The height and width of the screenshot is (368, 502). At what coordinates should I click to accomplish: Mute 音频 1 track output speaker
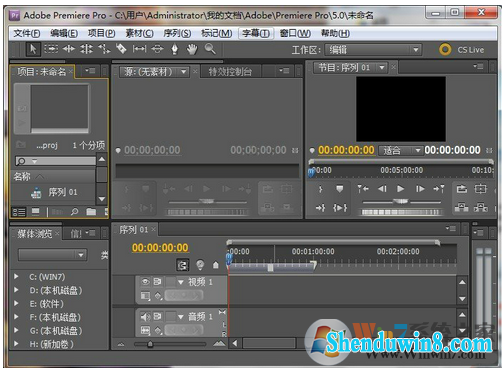(145, 317)
